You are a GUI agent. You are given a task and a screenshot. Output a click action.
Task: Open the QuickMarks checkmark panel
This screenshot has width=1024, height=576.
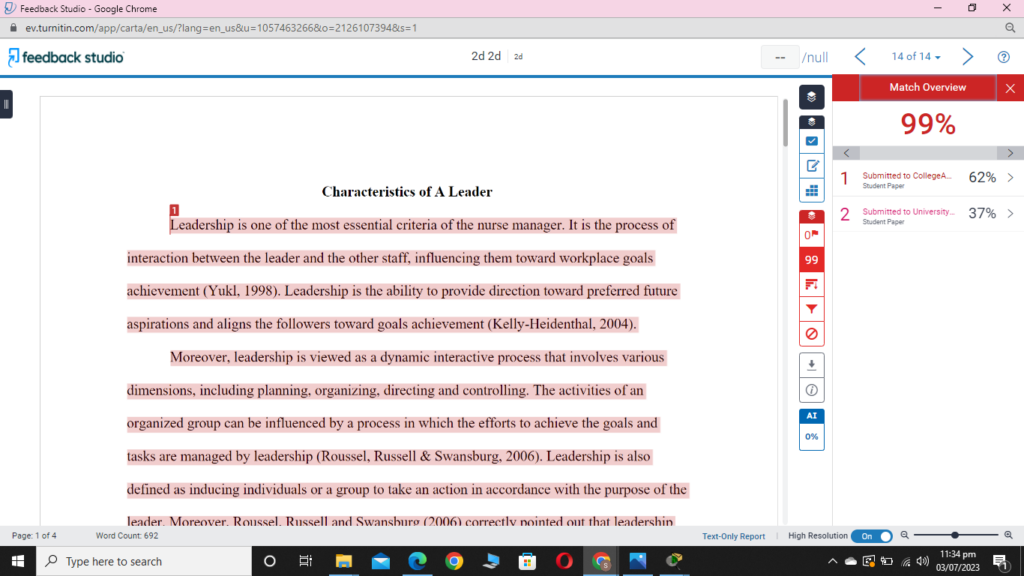pyautogui.click(x=811, y=141)
